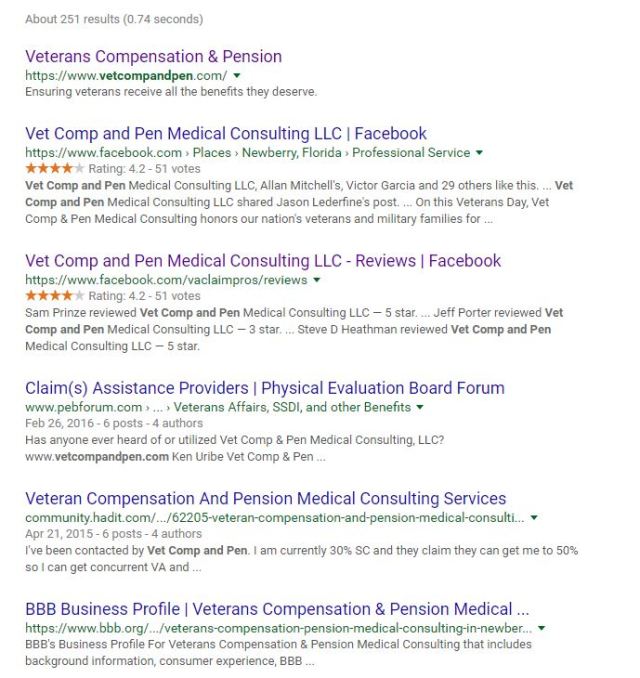The image size is (640, 678).
Task: Open the BBB Business Profile result
Action: (x=277, y=609)
